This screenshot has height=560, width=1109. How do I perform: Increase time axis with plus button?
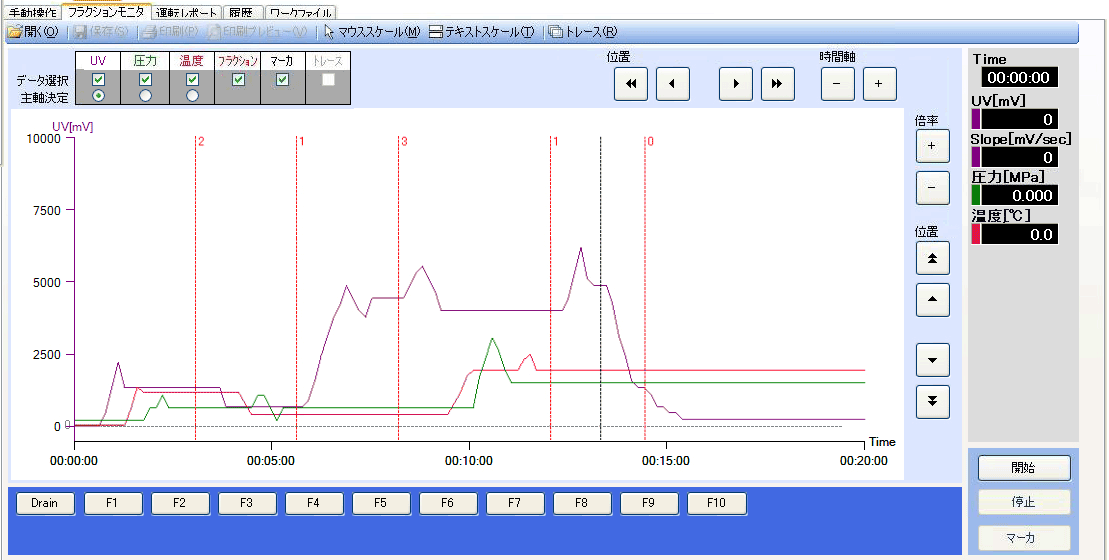click(879, 84)
